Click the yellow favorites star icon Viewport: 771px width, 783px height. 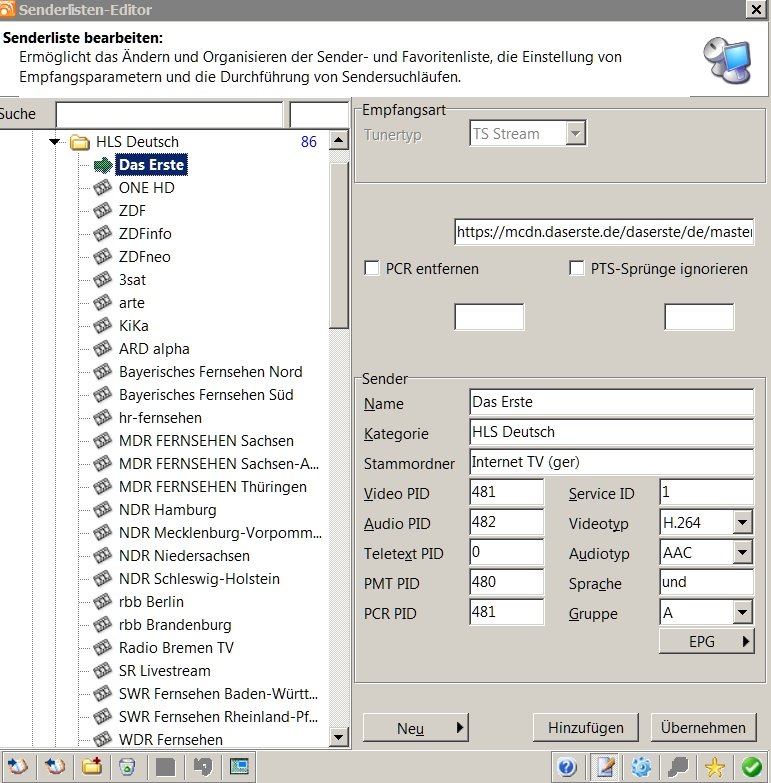click(x=715, y=767)
